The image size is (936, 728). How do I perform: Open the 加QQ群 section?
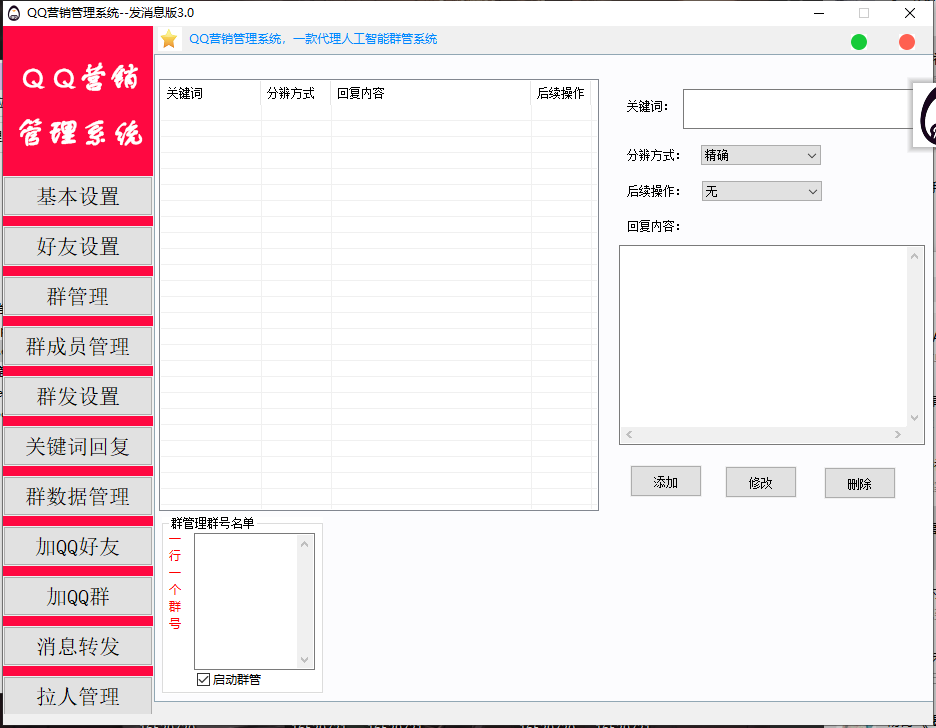pos(78,597)
